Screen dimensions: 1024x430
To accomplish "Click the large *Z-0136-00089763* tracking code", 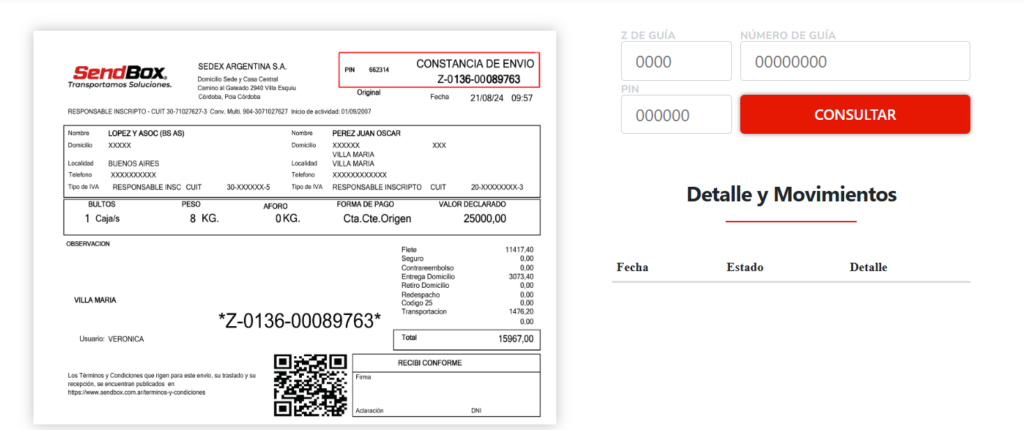I will 299,320.
